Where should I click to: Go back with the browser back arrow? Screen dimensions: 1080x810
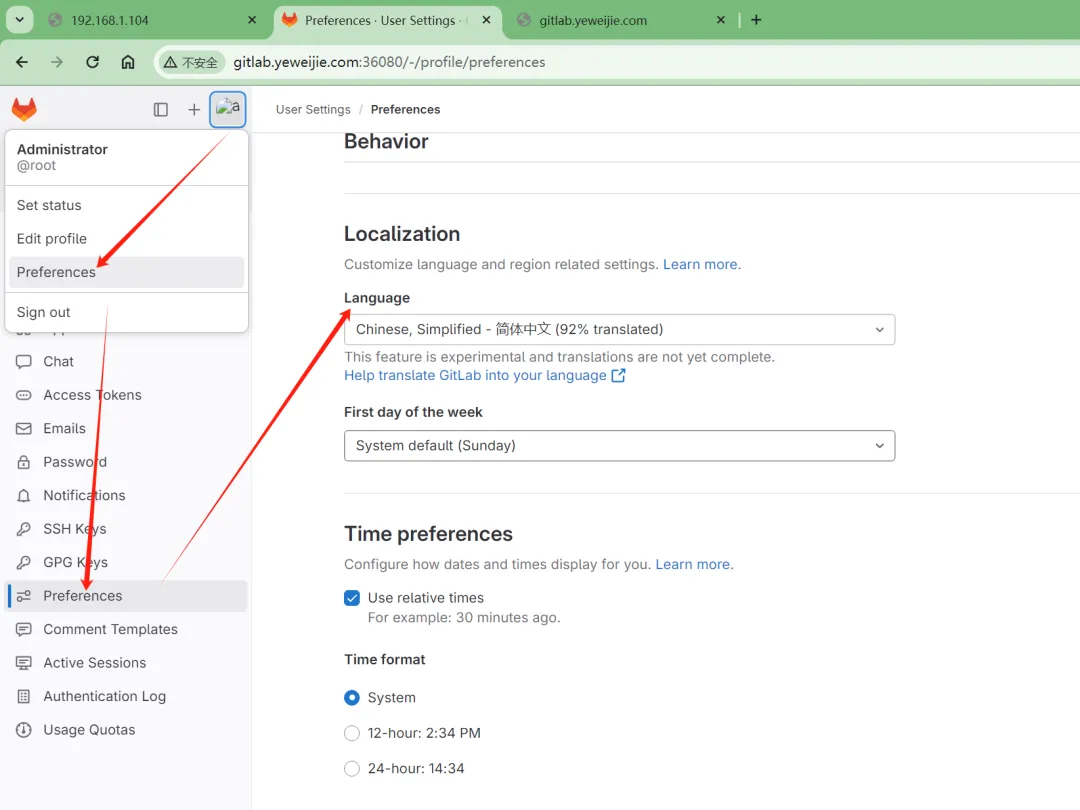pos(22,62)
